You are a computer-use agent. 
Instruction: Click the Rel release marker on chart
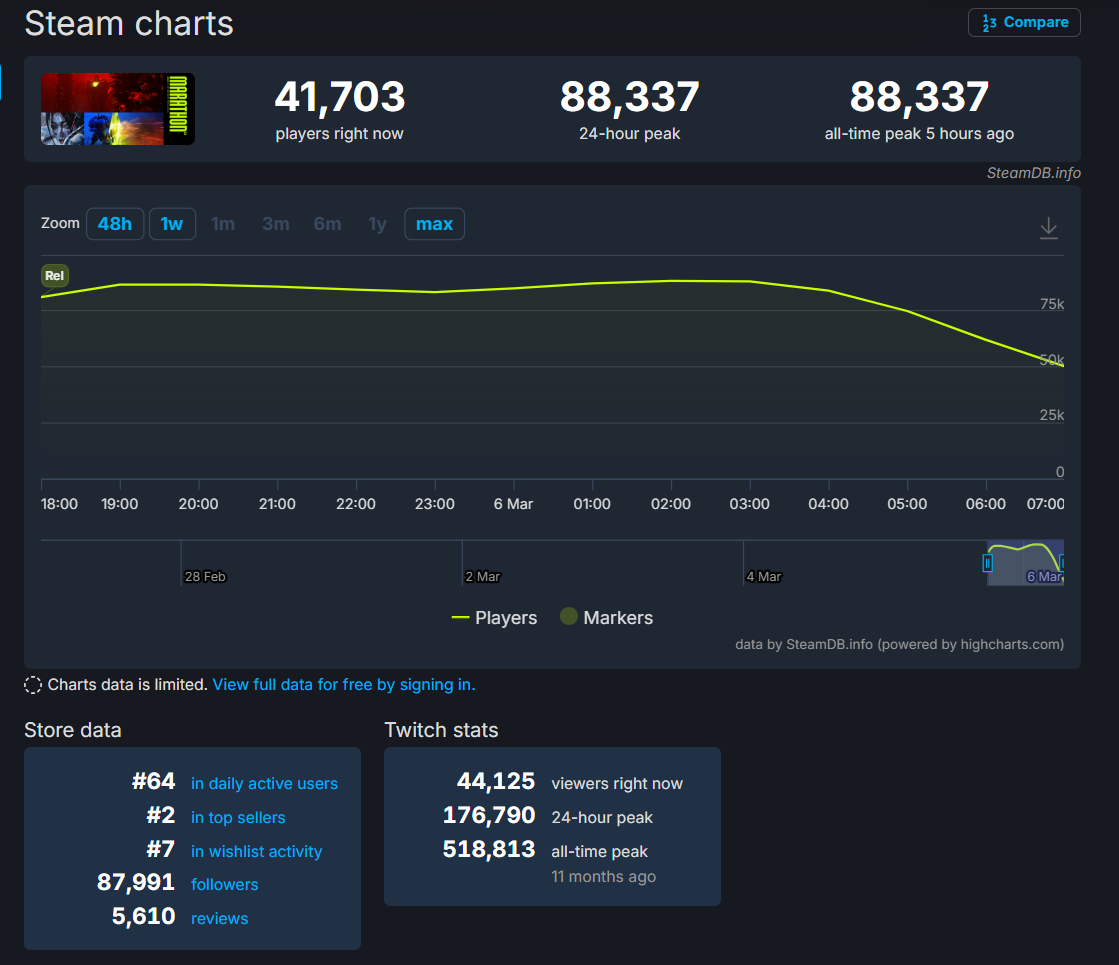[55, 276]
